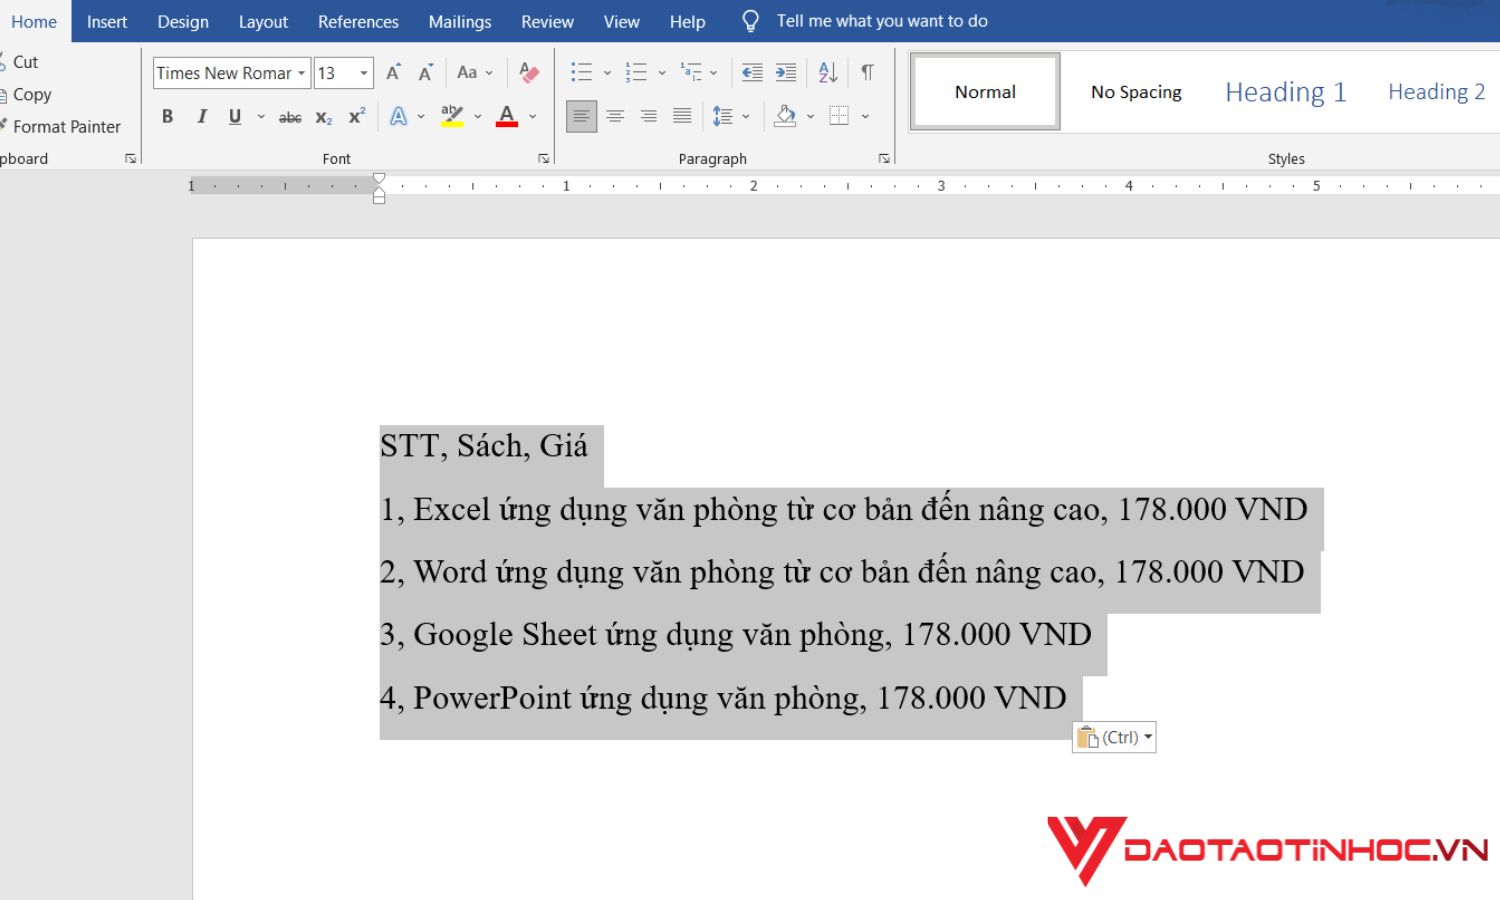Toggle italic formatting on the selection
The height and width of the screenshot is (900, 1500).
click(x=201, y=116)
